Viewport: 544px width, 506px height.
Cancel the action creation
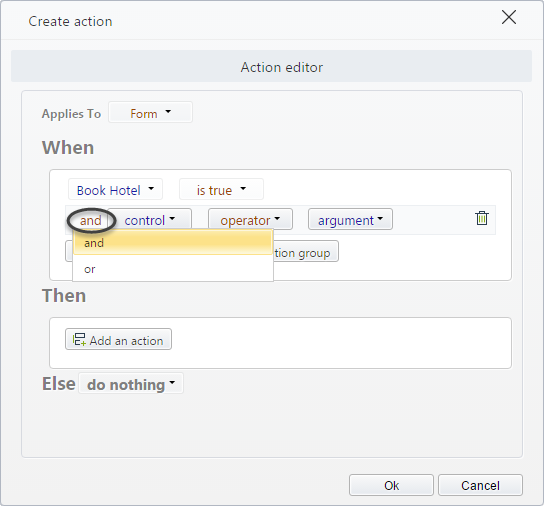pyautogui.click(x=480, y=485)
